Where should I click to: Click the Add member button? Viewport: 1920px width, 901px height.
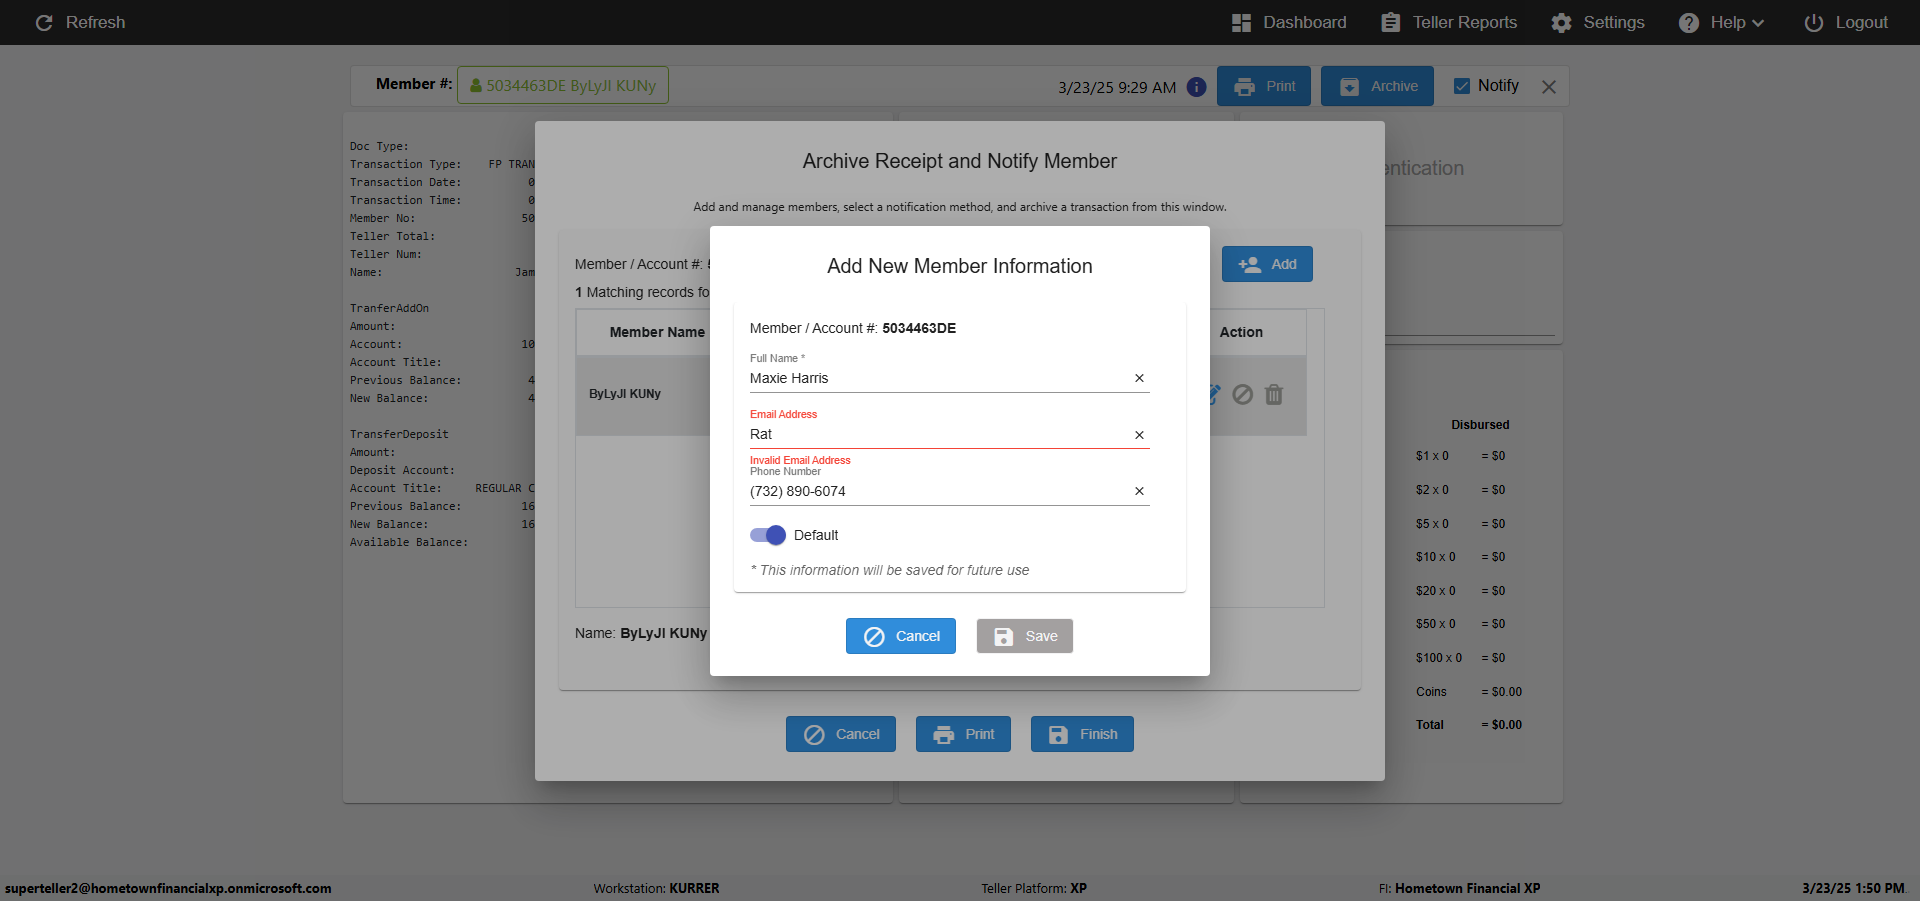(x=1267, y=264)
